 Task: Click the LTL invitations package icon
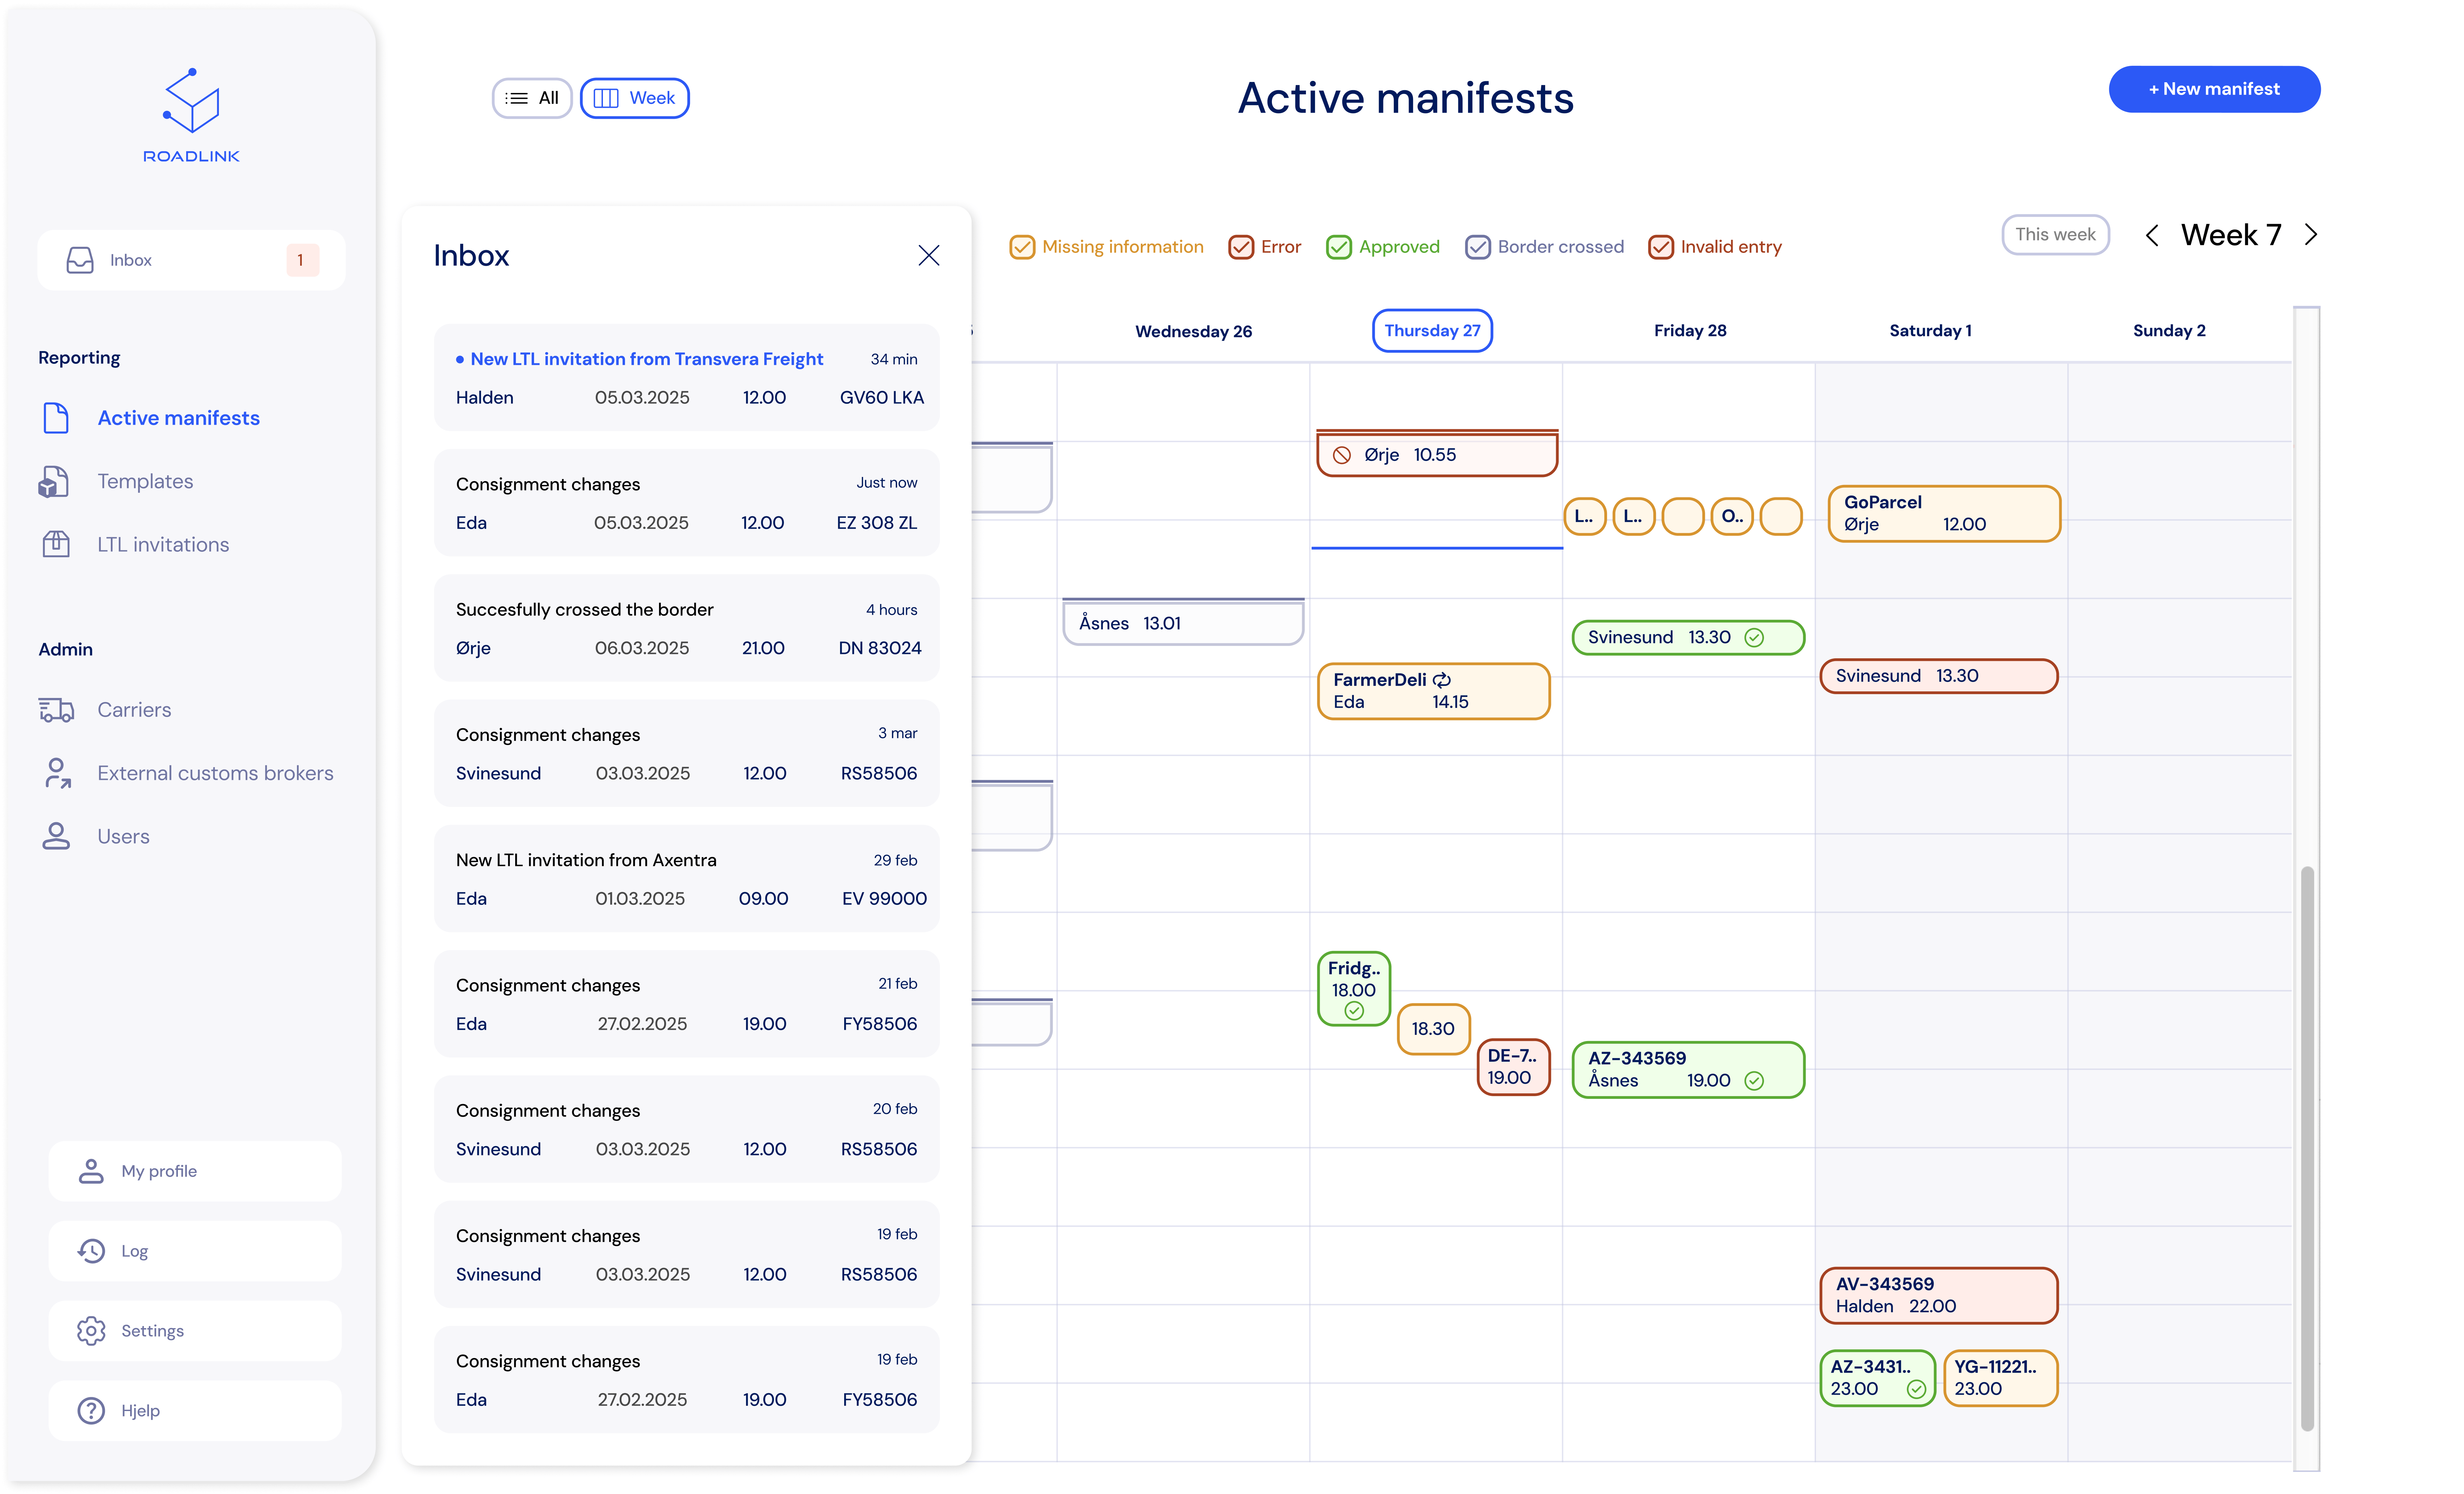[56, 544]
